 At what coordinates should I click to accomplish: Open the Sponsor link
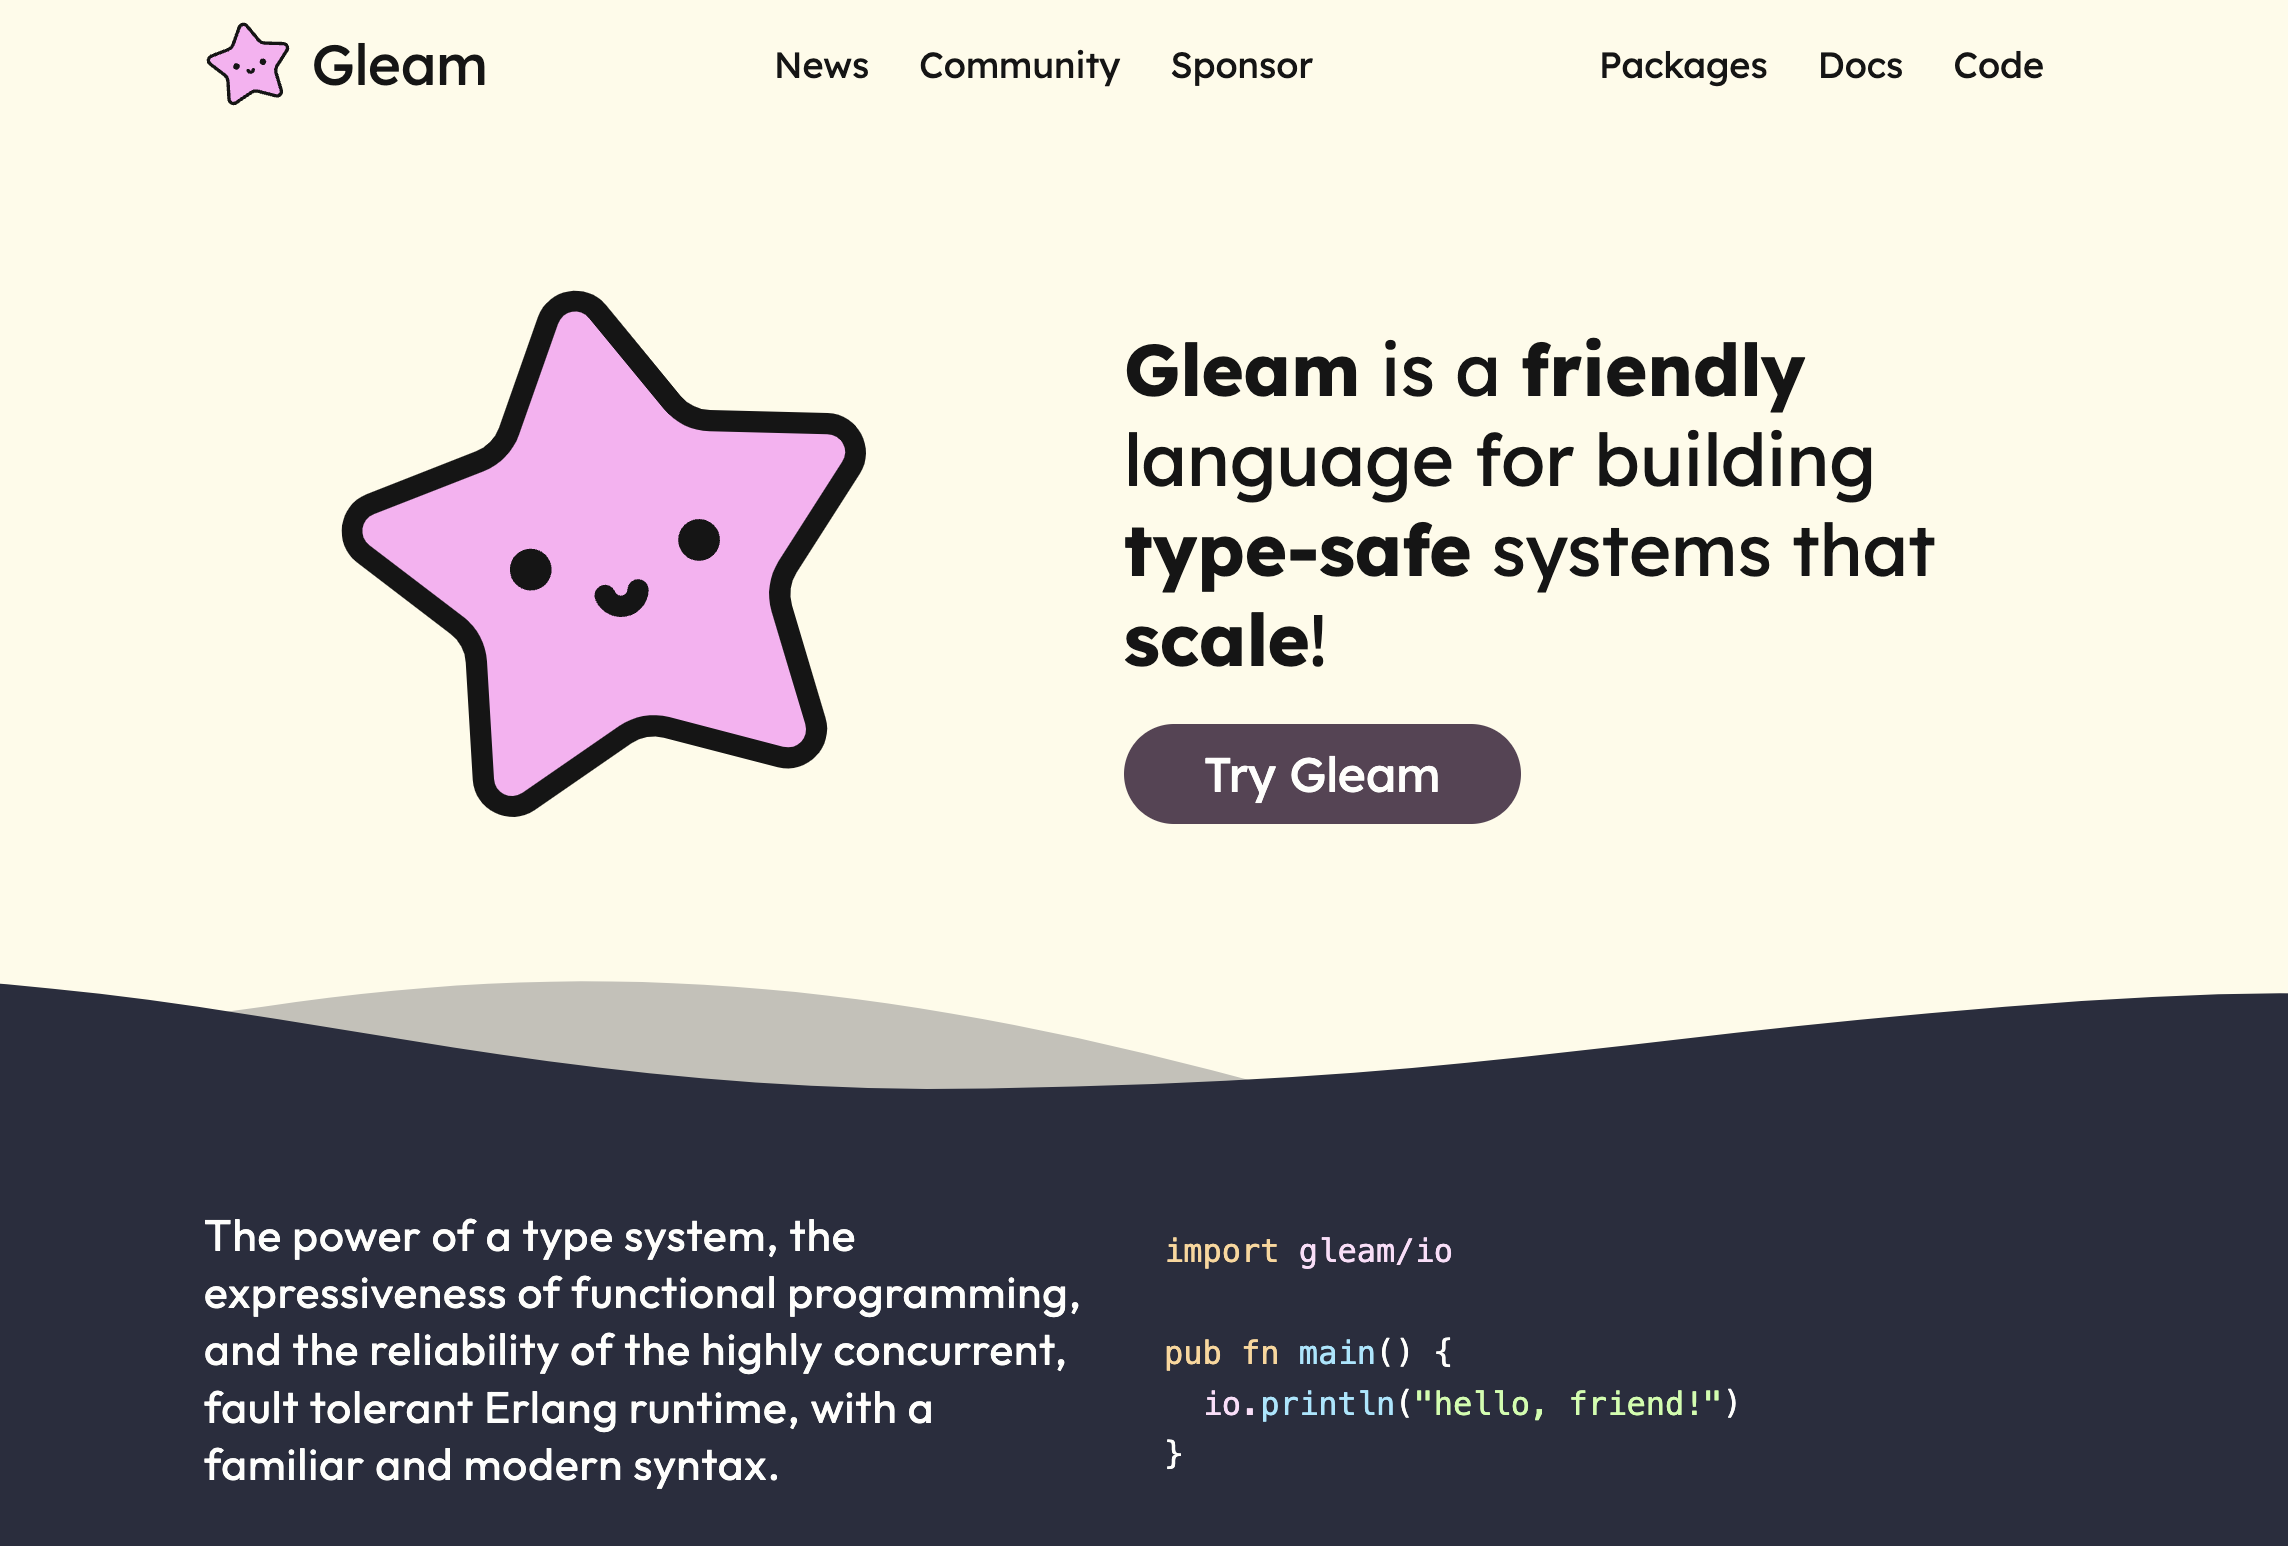pyautogui.click(x=1241, y=66)
